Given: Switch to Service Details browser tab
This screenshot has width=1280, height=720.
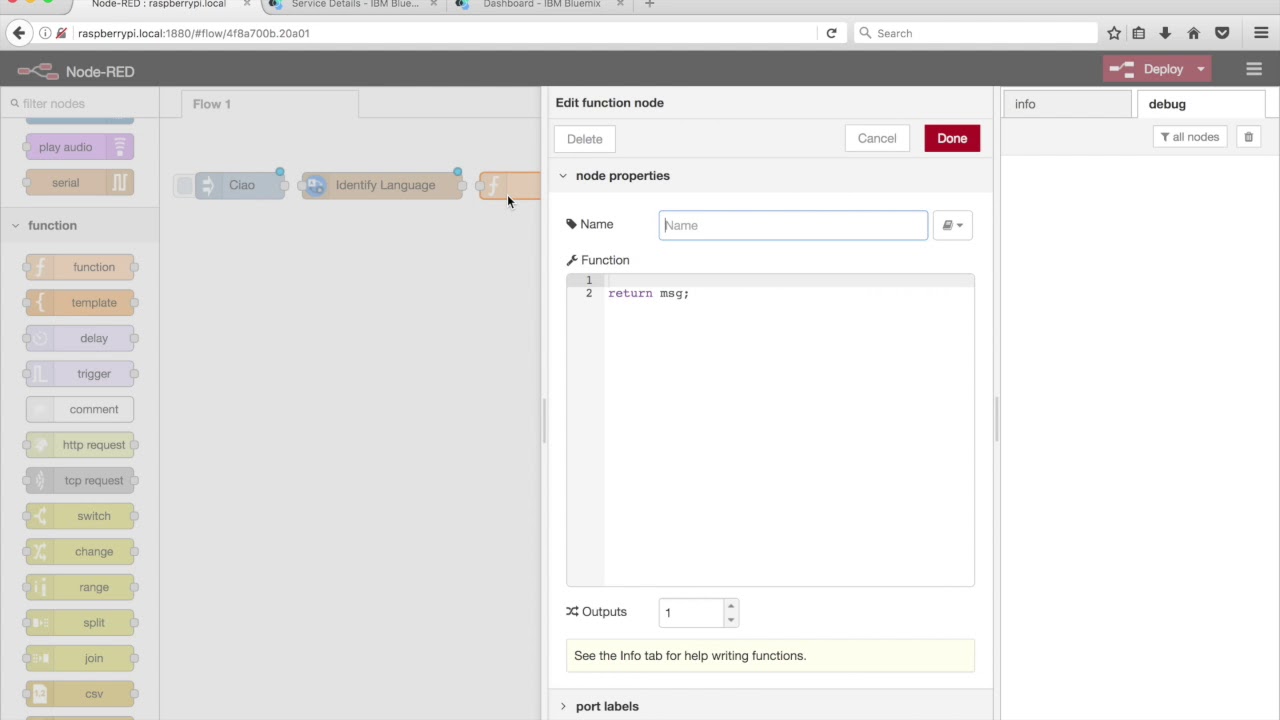Looking at the screenshot, I should [354, 5].
